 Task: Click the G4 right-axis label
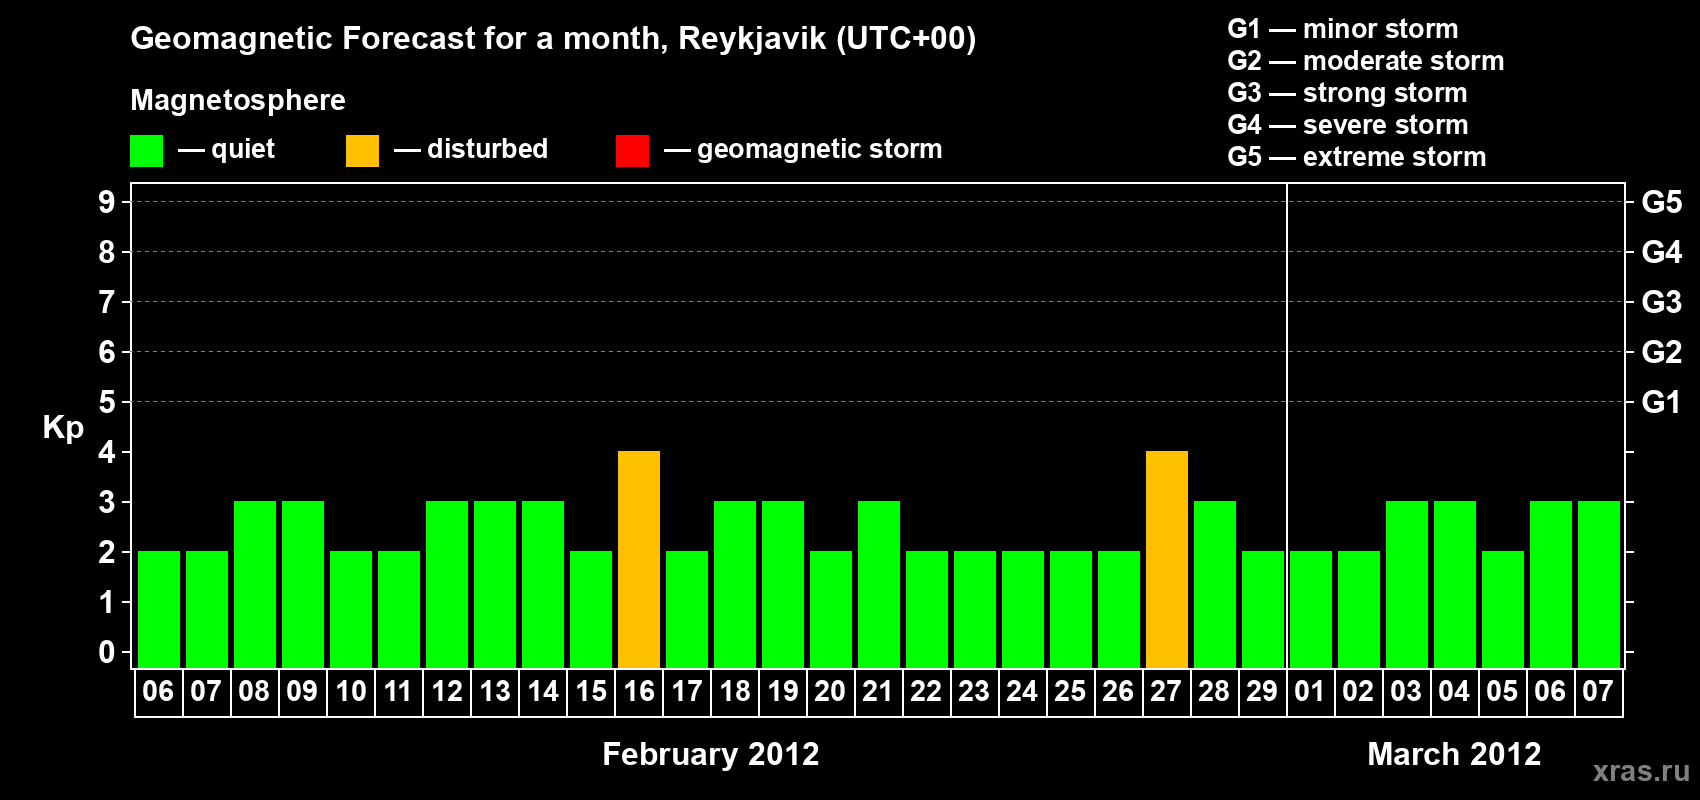coord(1662,252)
